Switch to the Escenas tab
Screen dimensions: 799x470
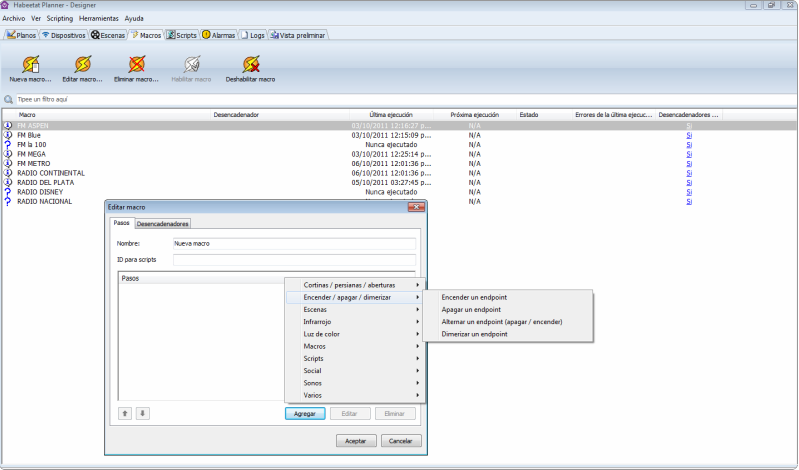108,35
